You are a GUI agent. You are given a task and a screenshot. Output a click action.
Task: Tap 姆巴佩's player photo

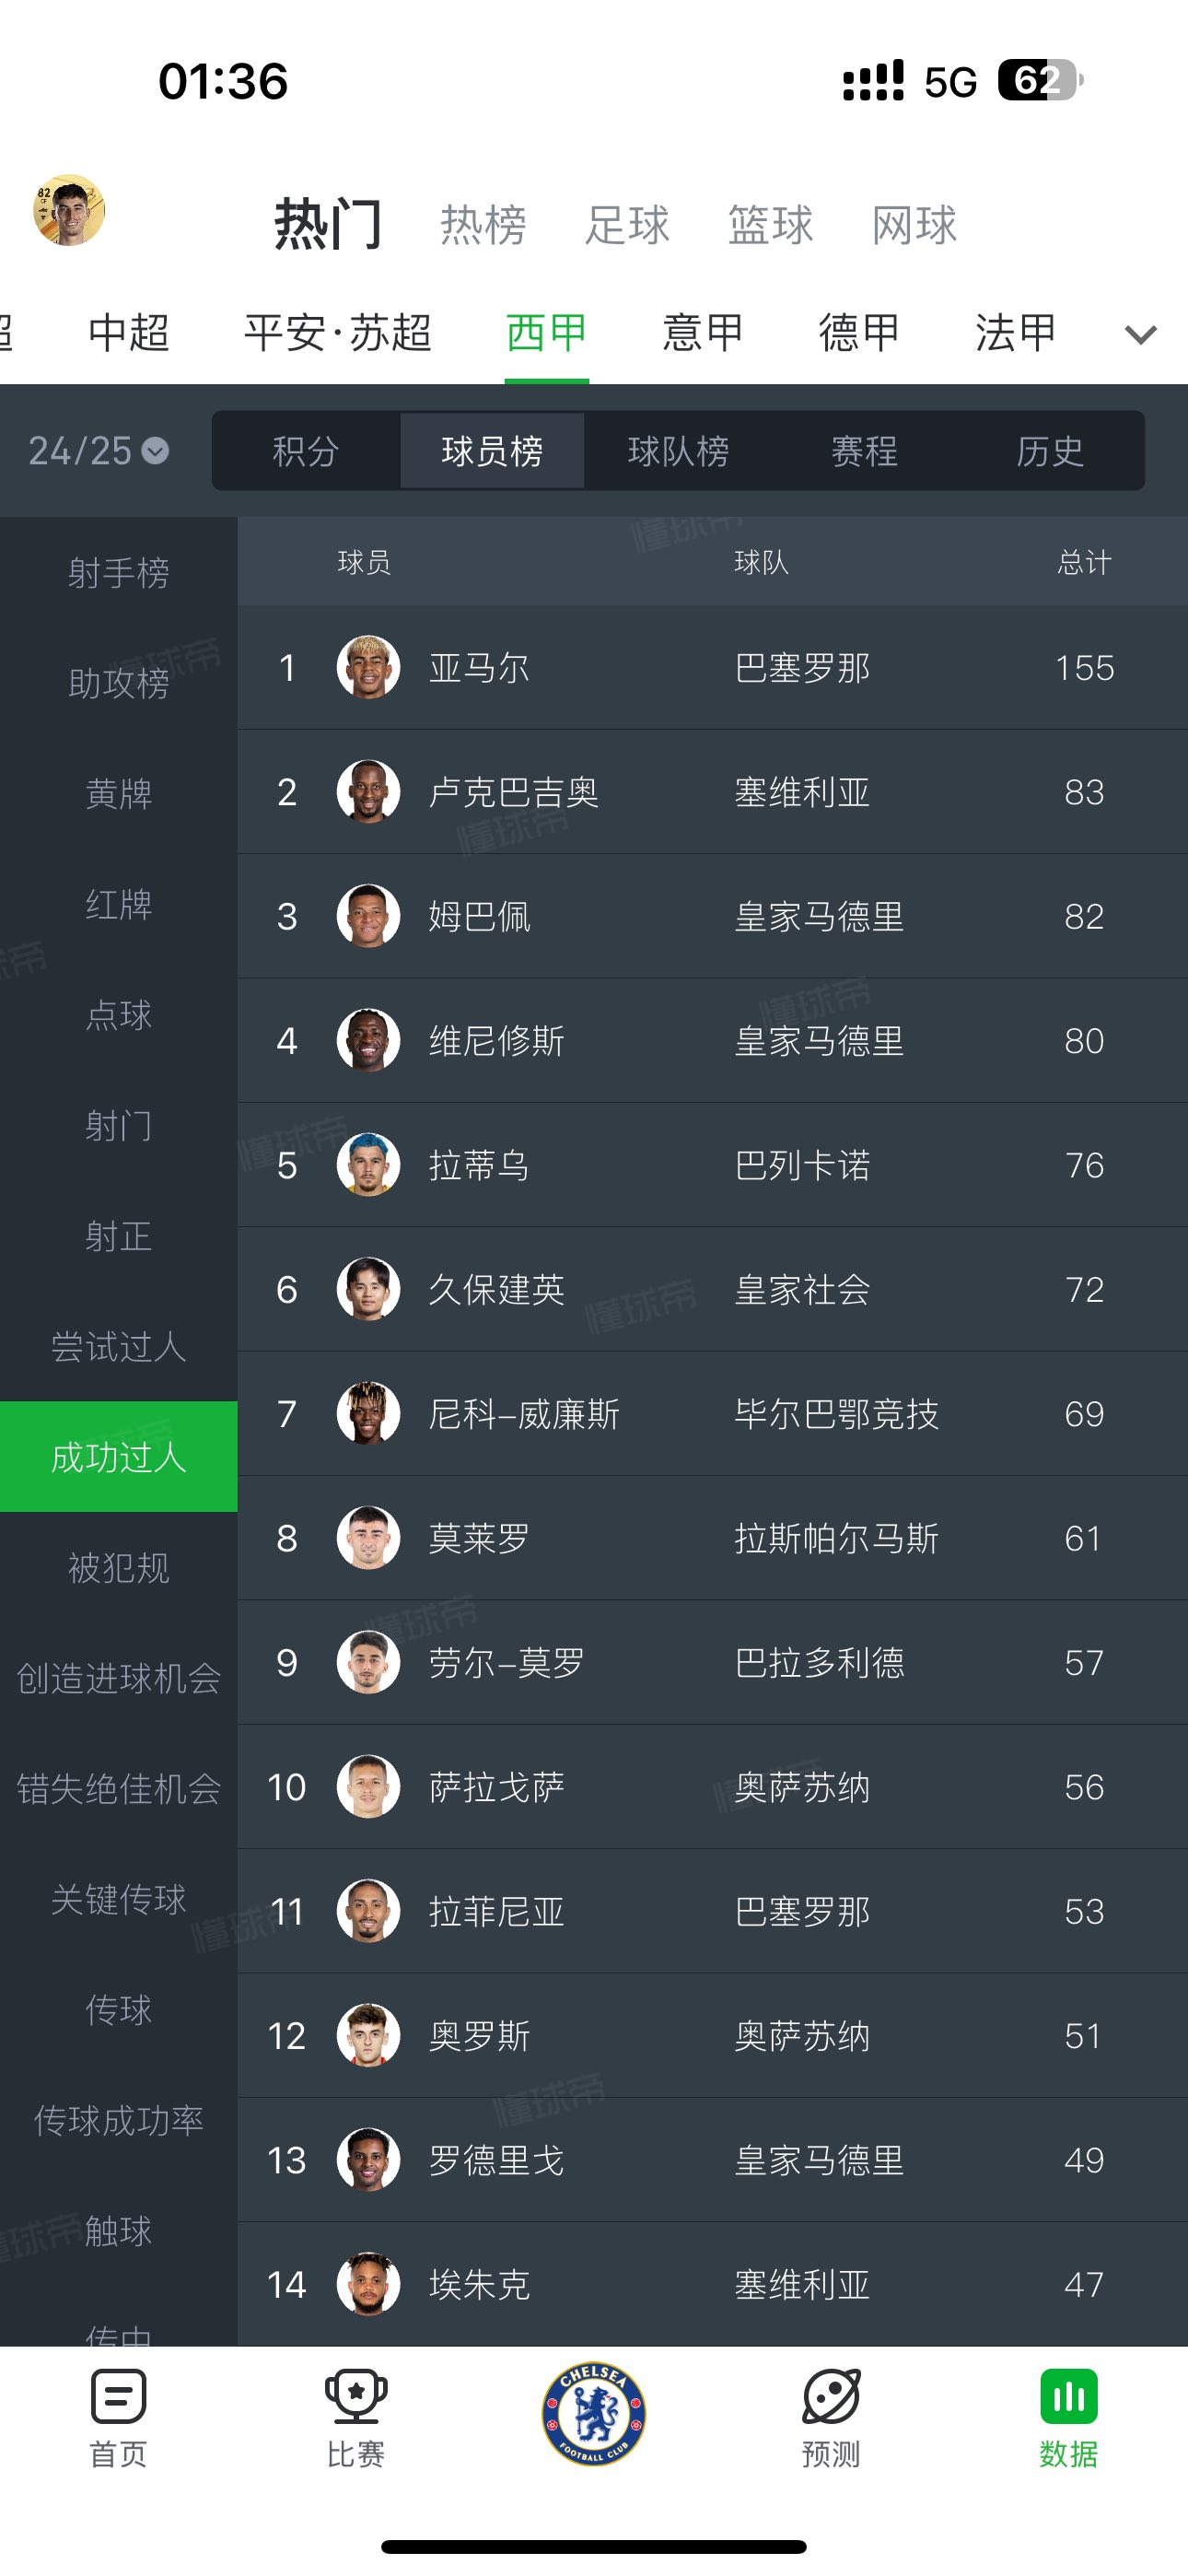tap(368, 916)
